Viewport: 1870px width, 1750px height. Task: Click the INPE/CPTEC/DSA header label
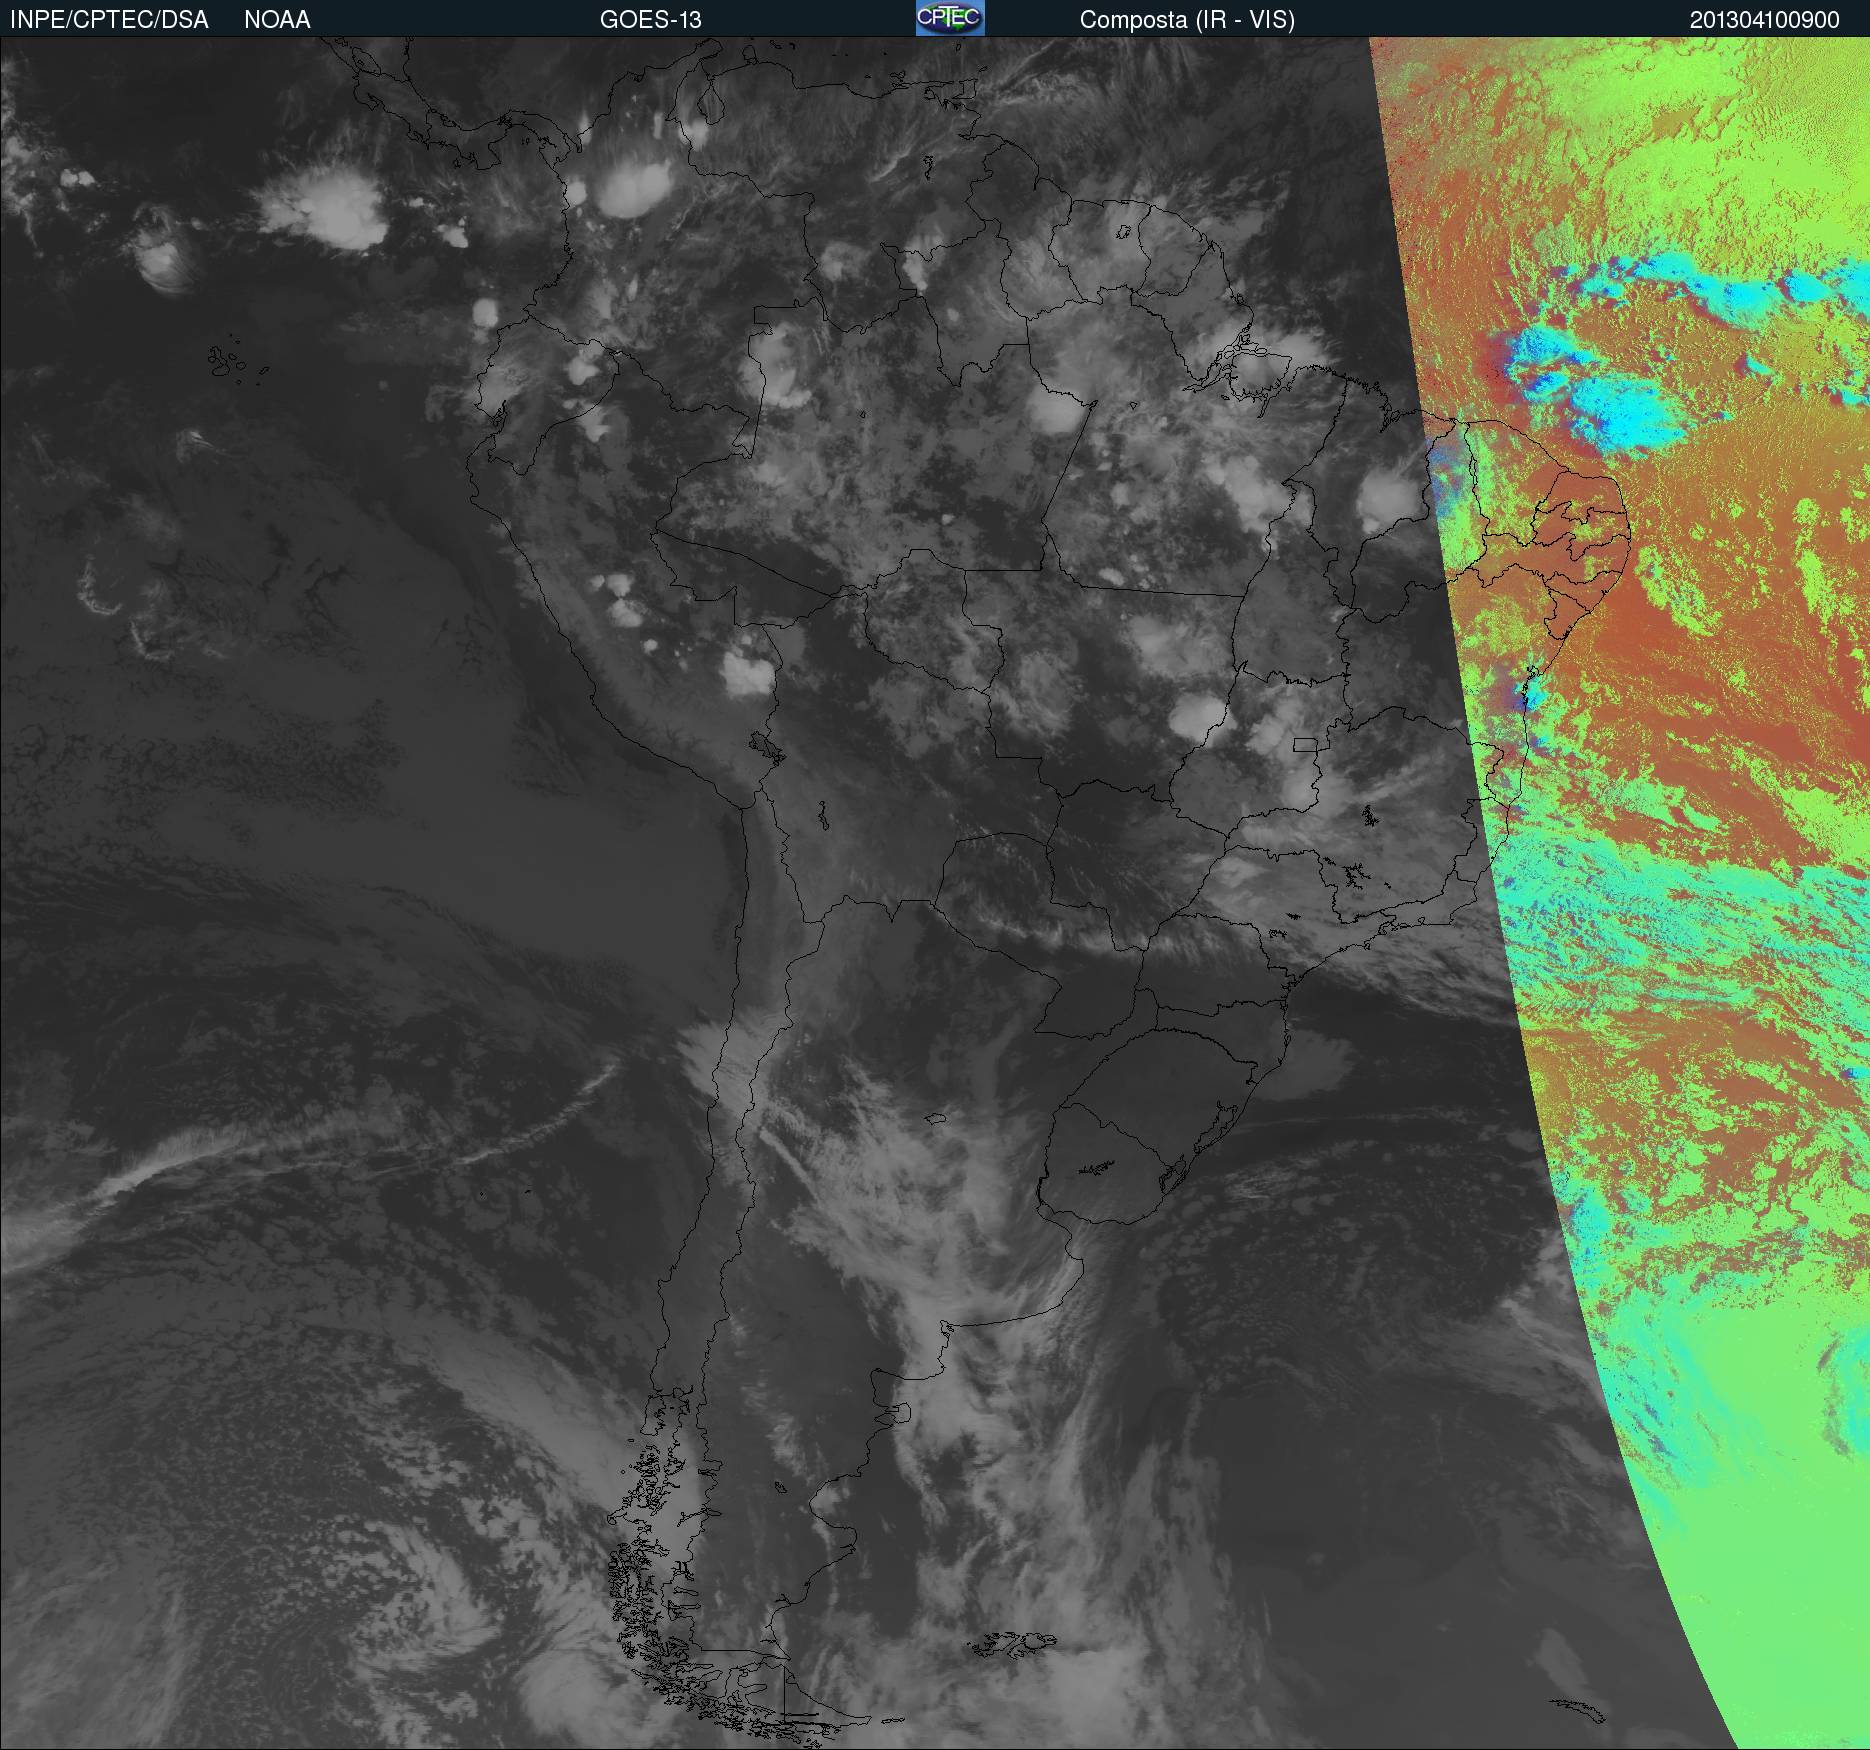point(109,20)
